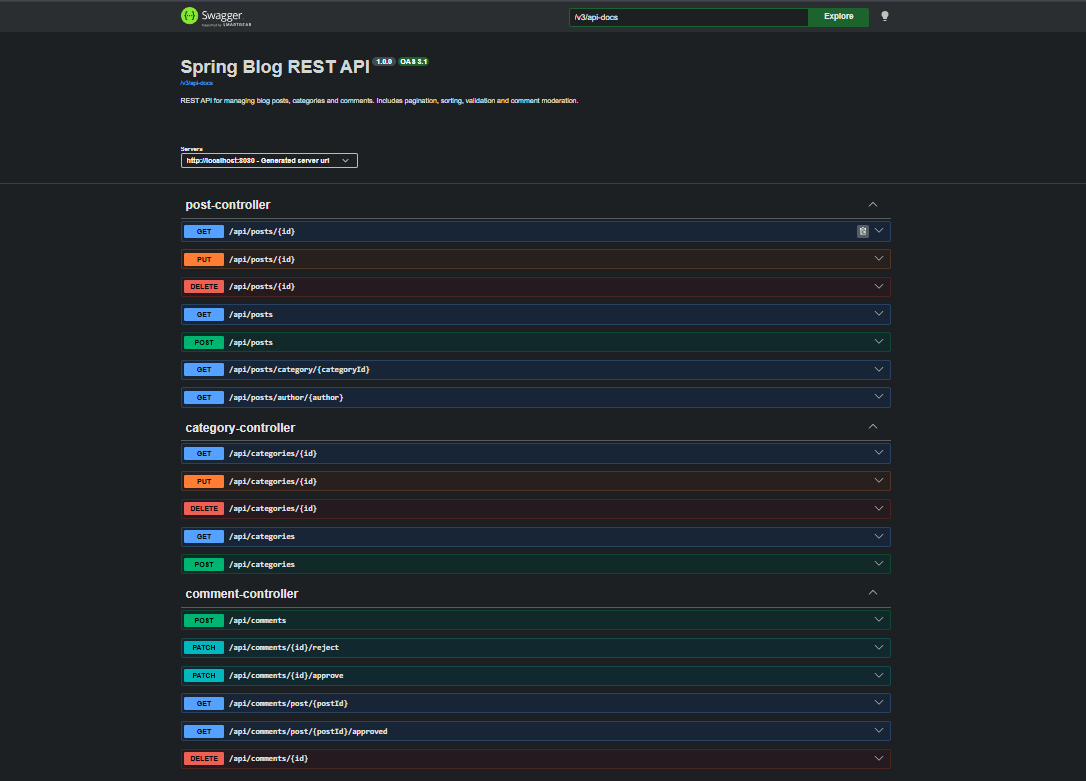Image resolution: width=1086 pixels, height=781 pixels.
Task: Expand GET /api/categories/{id} chevron
Action: (879, 453)
